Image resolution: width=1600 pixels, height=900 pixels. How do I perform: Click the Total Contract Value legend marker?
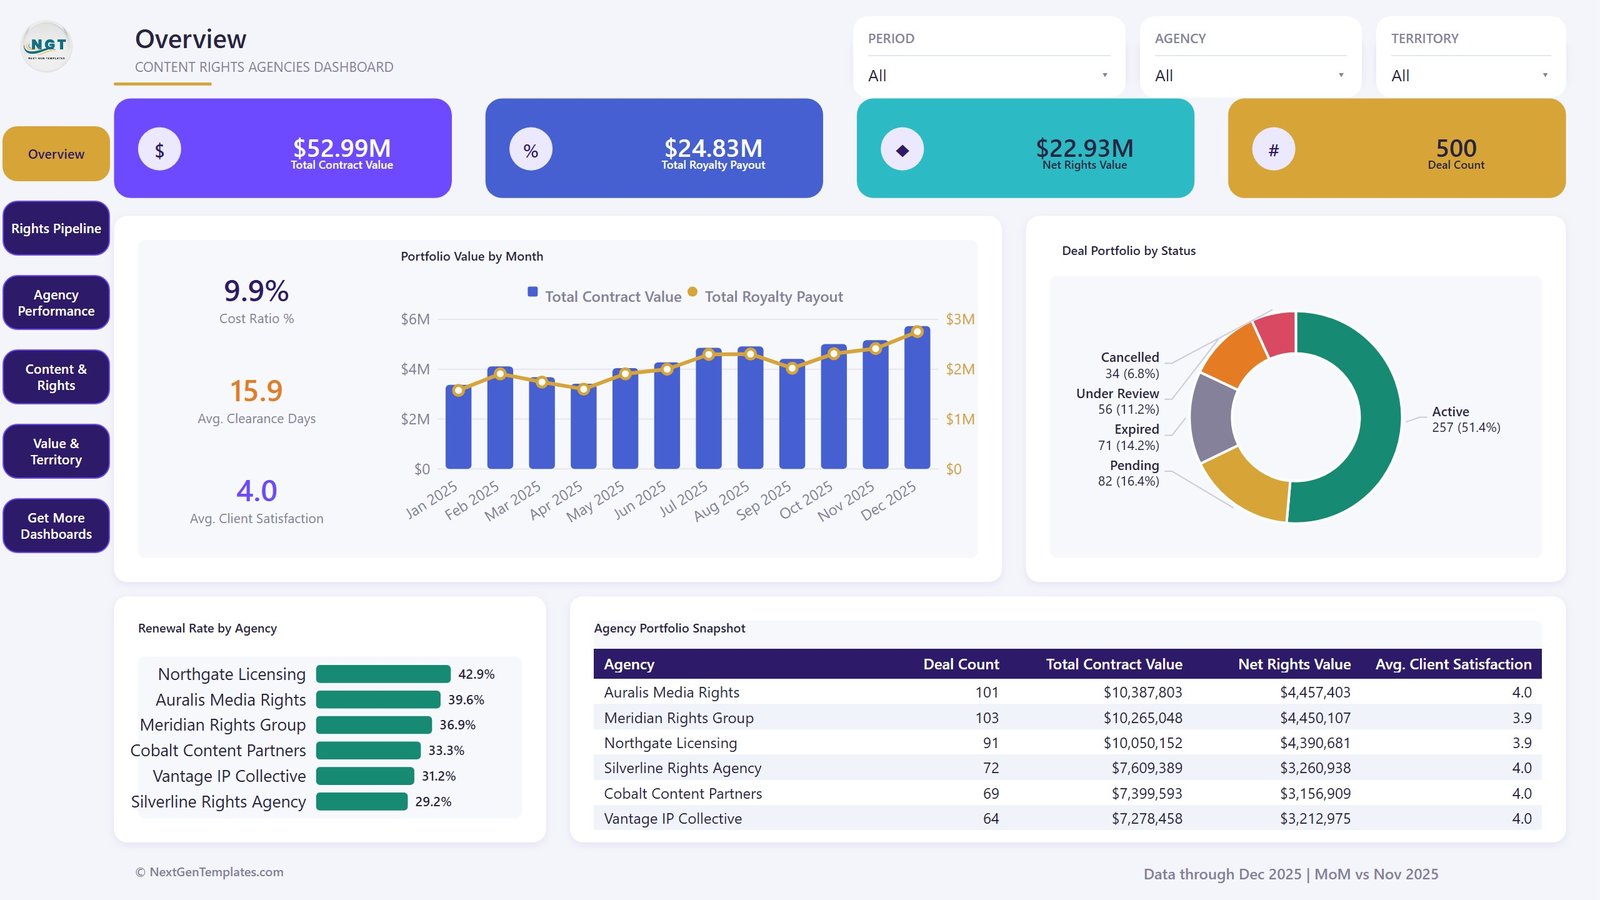click(x=533, y=292)
